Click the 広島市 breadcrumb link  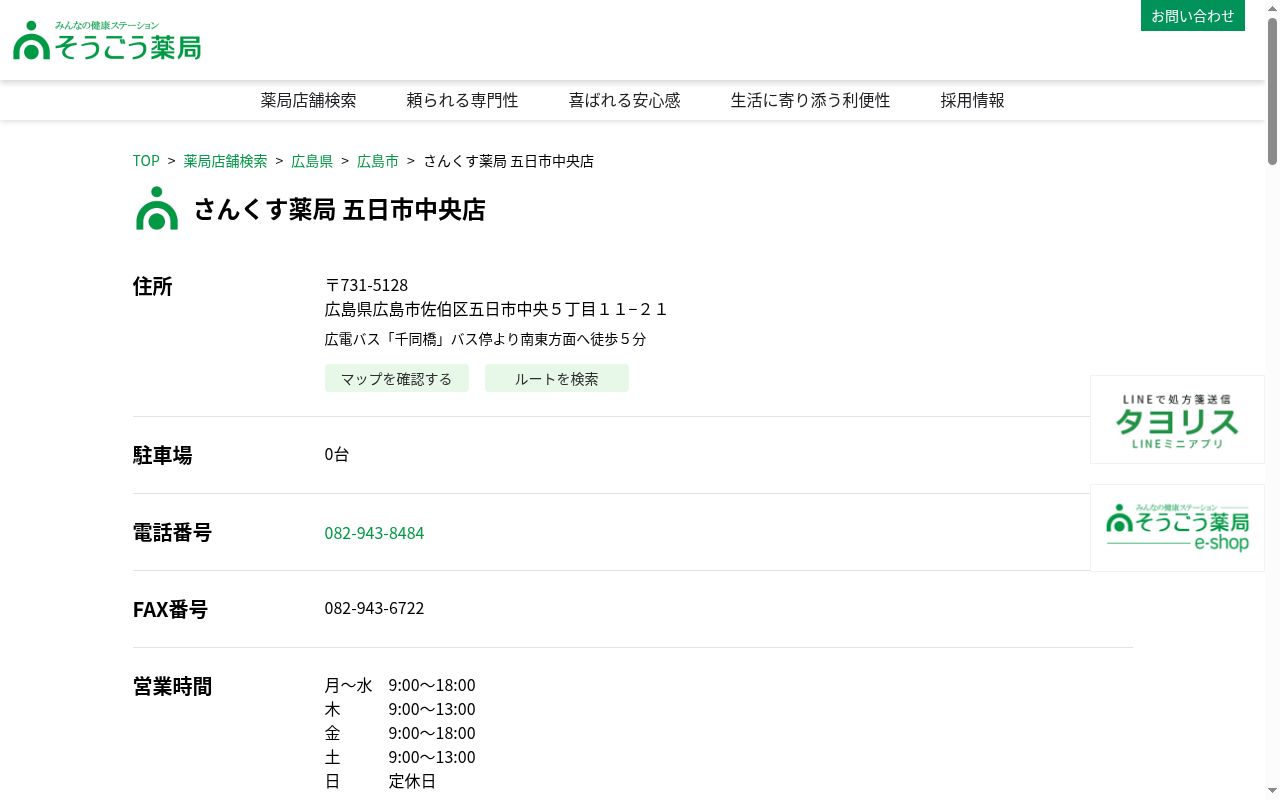(x=378, y=161)
